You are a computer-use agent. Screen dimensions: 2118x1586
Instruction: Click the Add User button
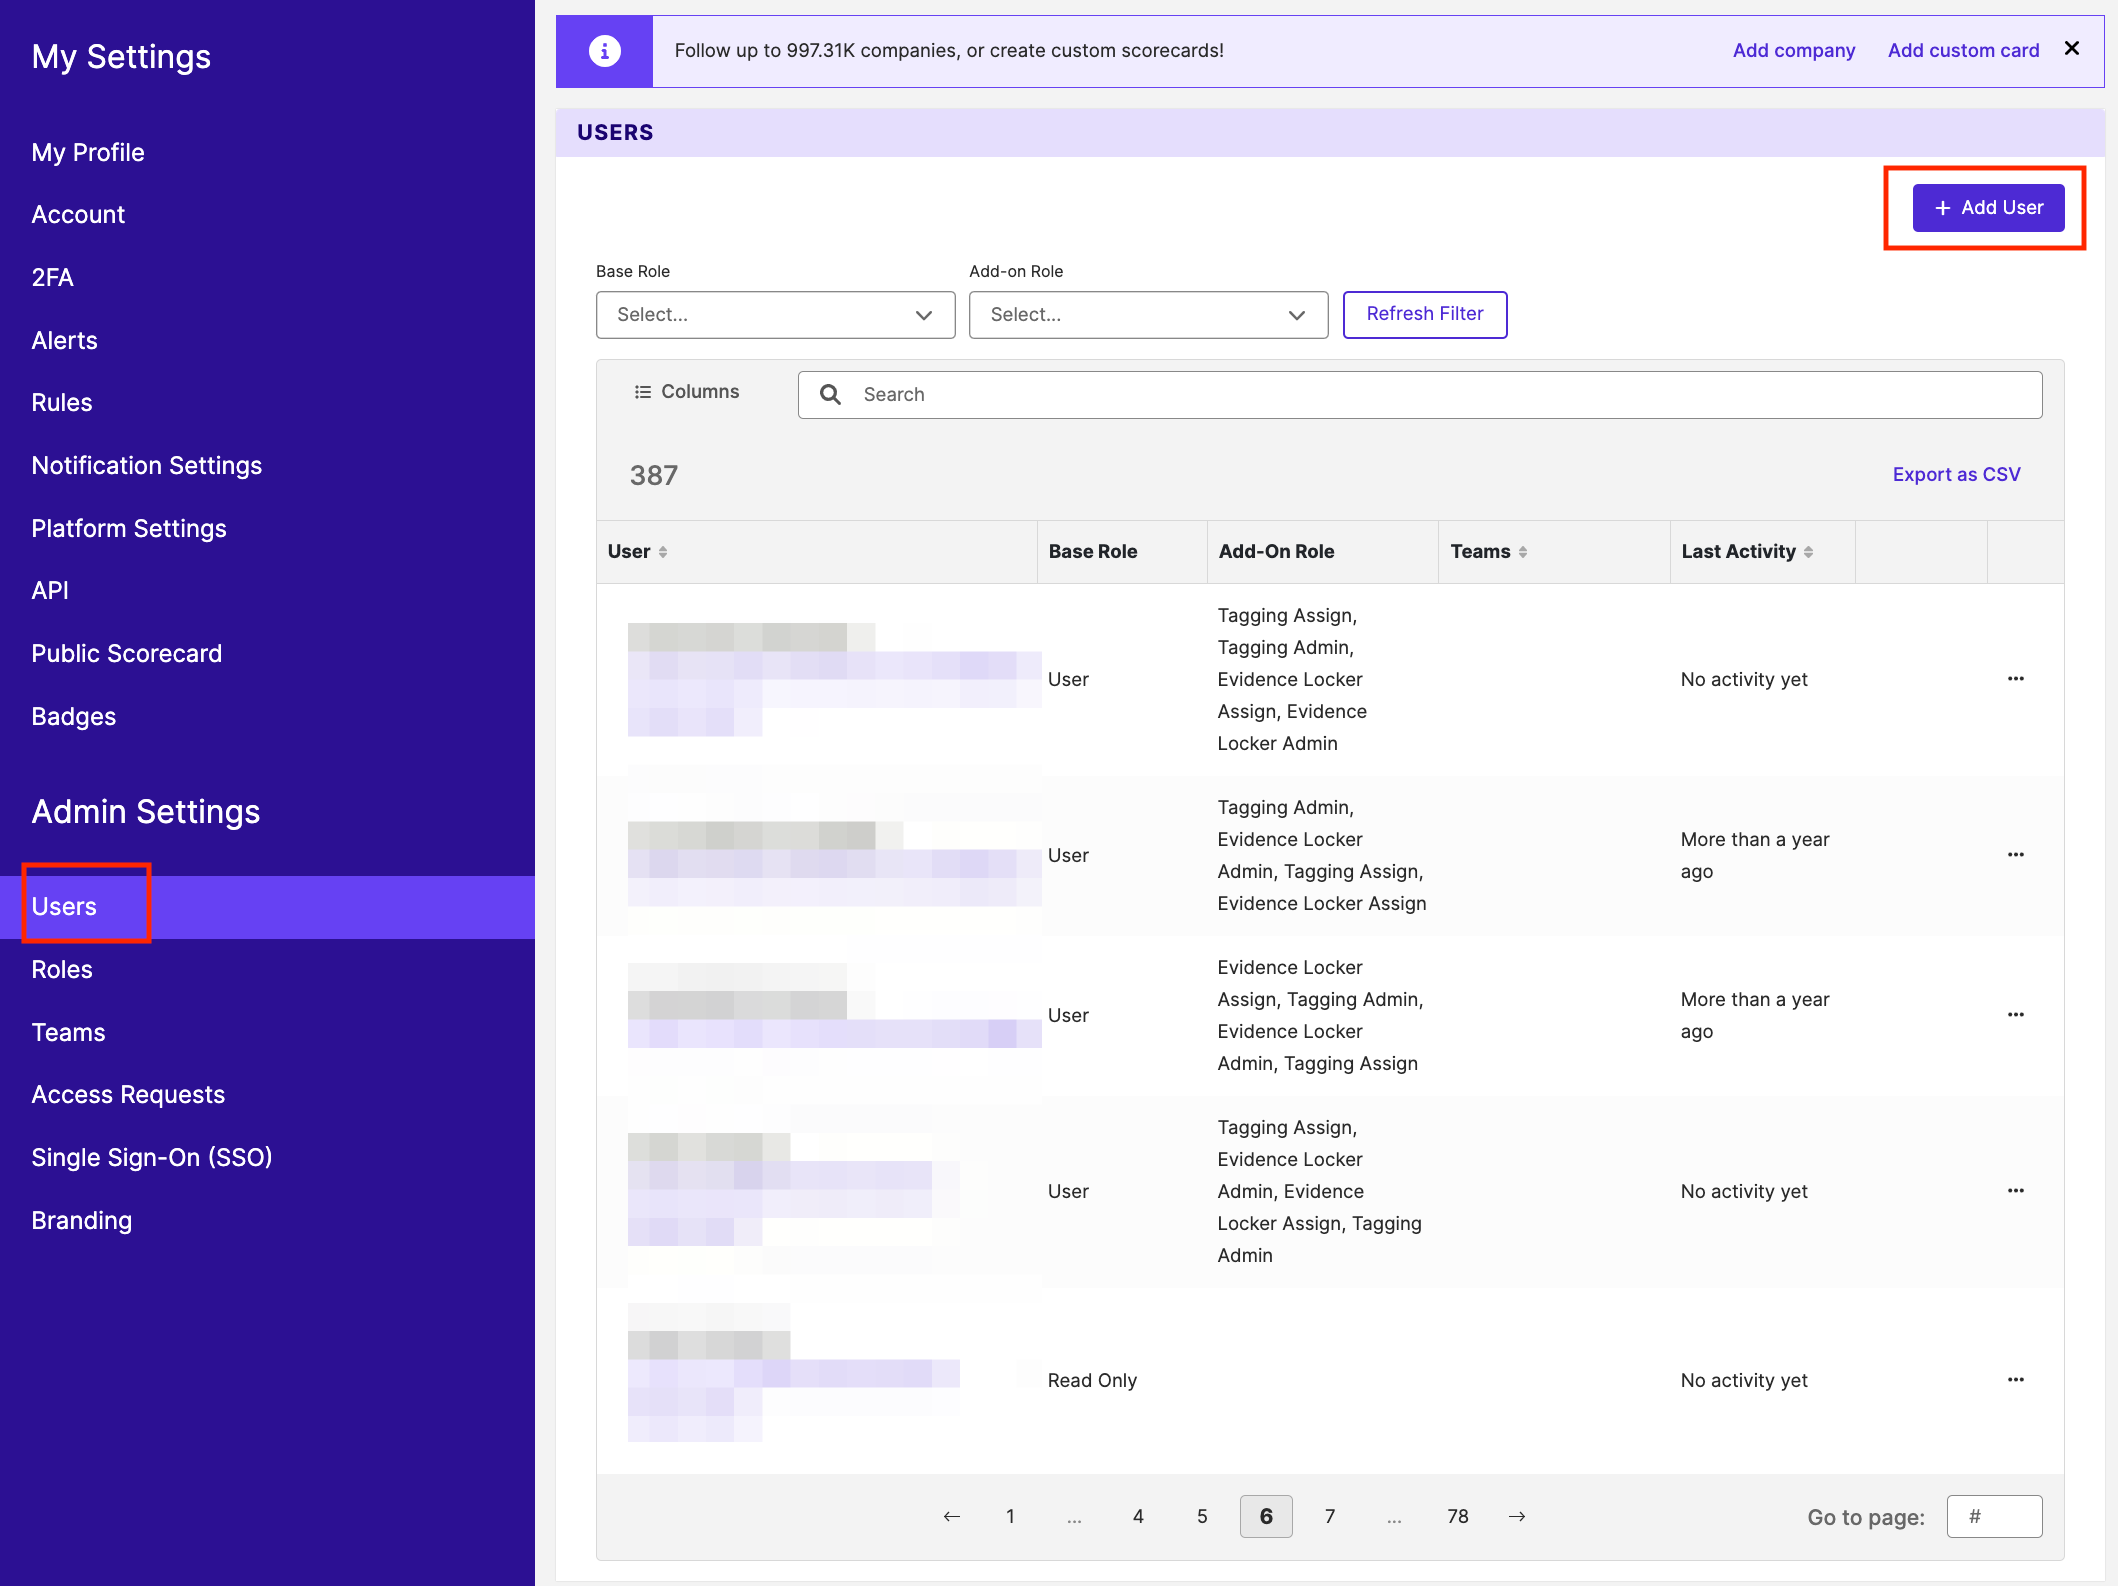pyautogui.click(x=1988, y=207)
